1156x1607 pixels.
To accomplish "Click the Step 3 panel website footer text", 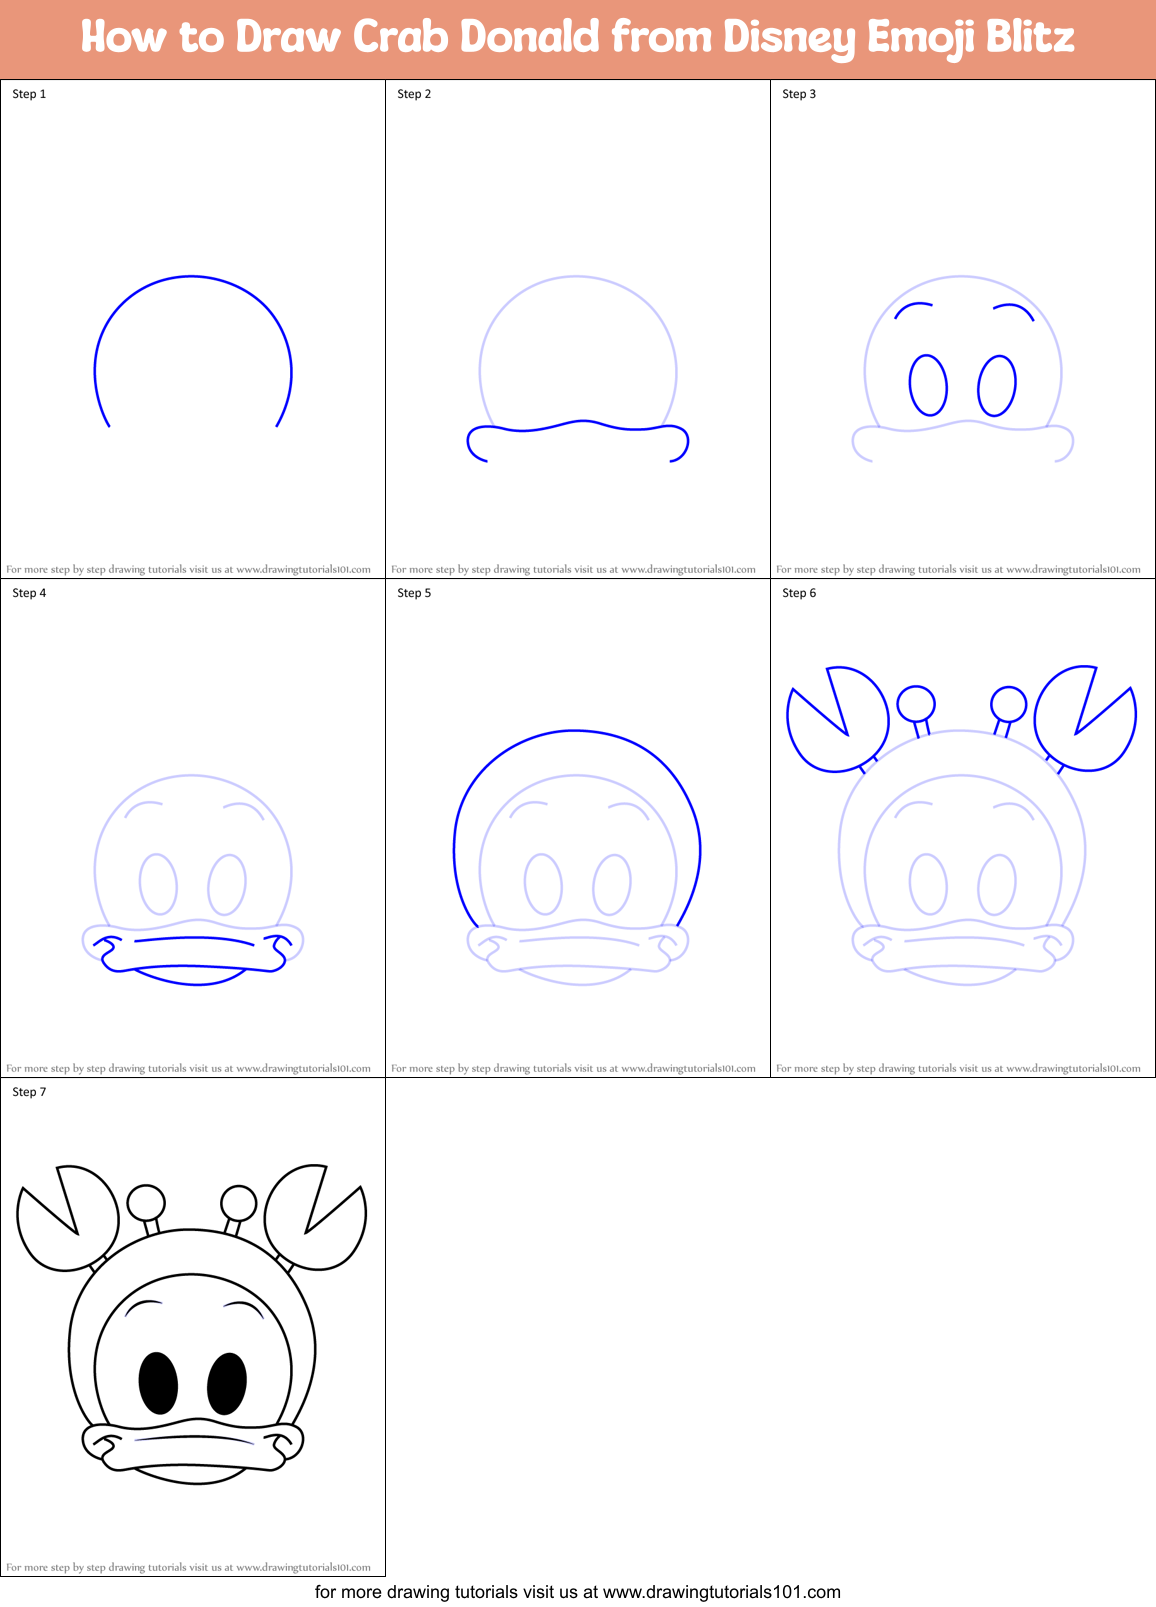I will [x=958, y=569].
